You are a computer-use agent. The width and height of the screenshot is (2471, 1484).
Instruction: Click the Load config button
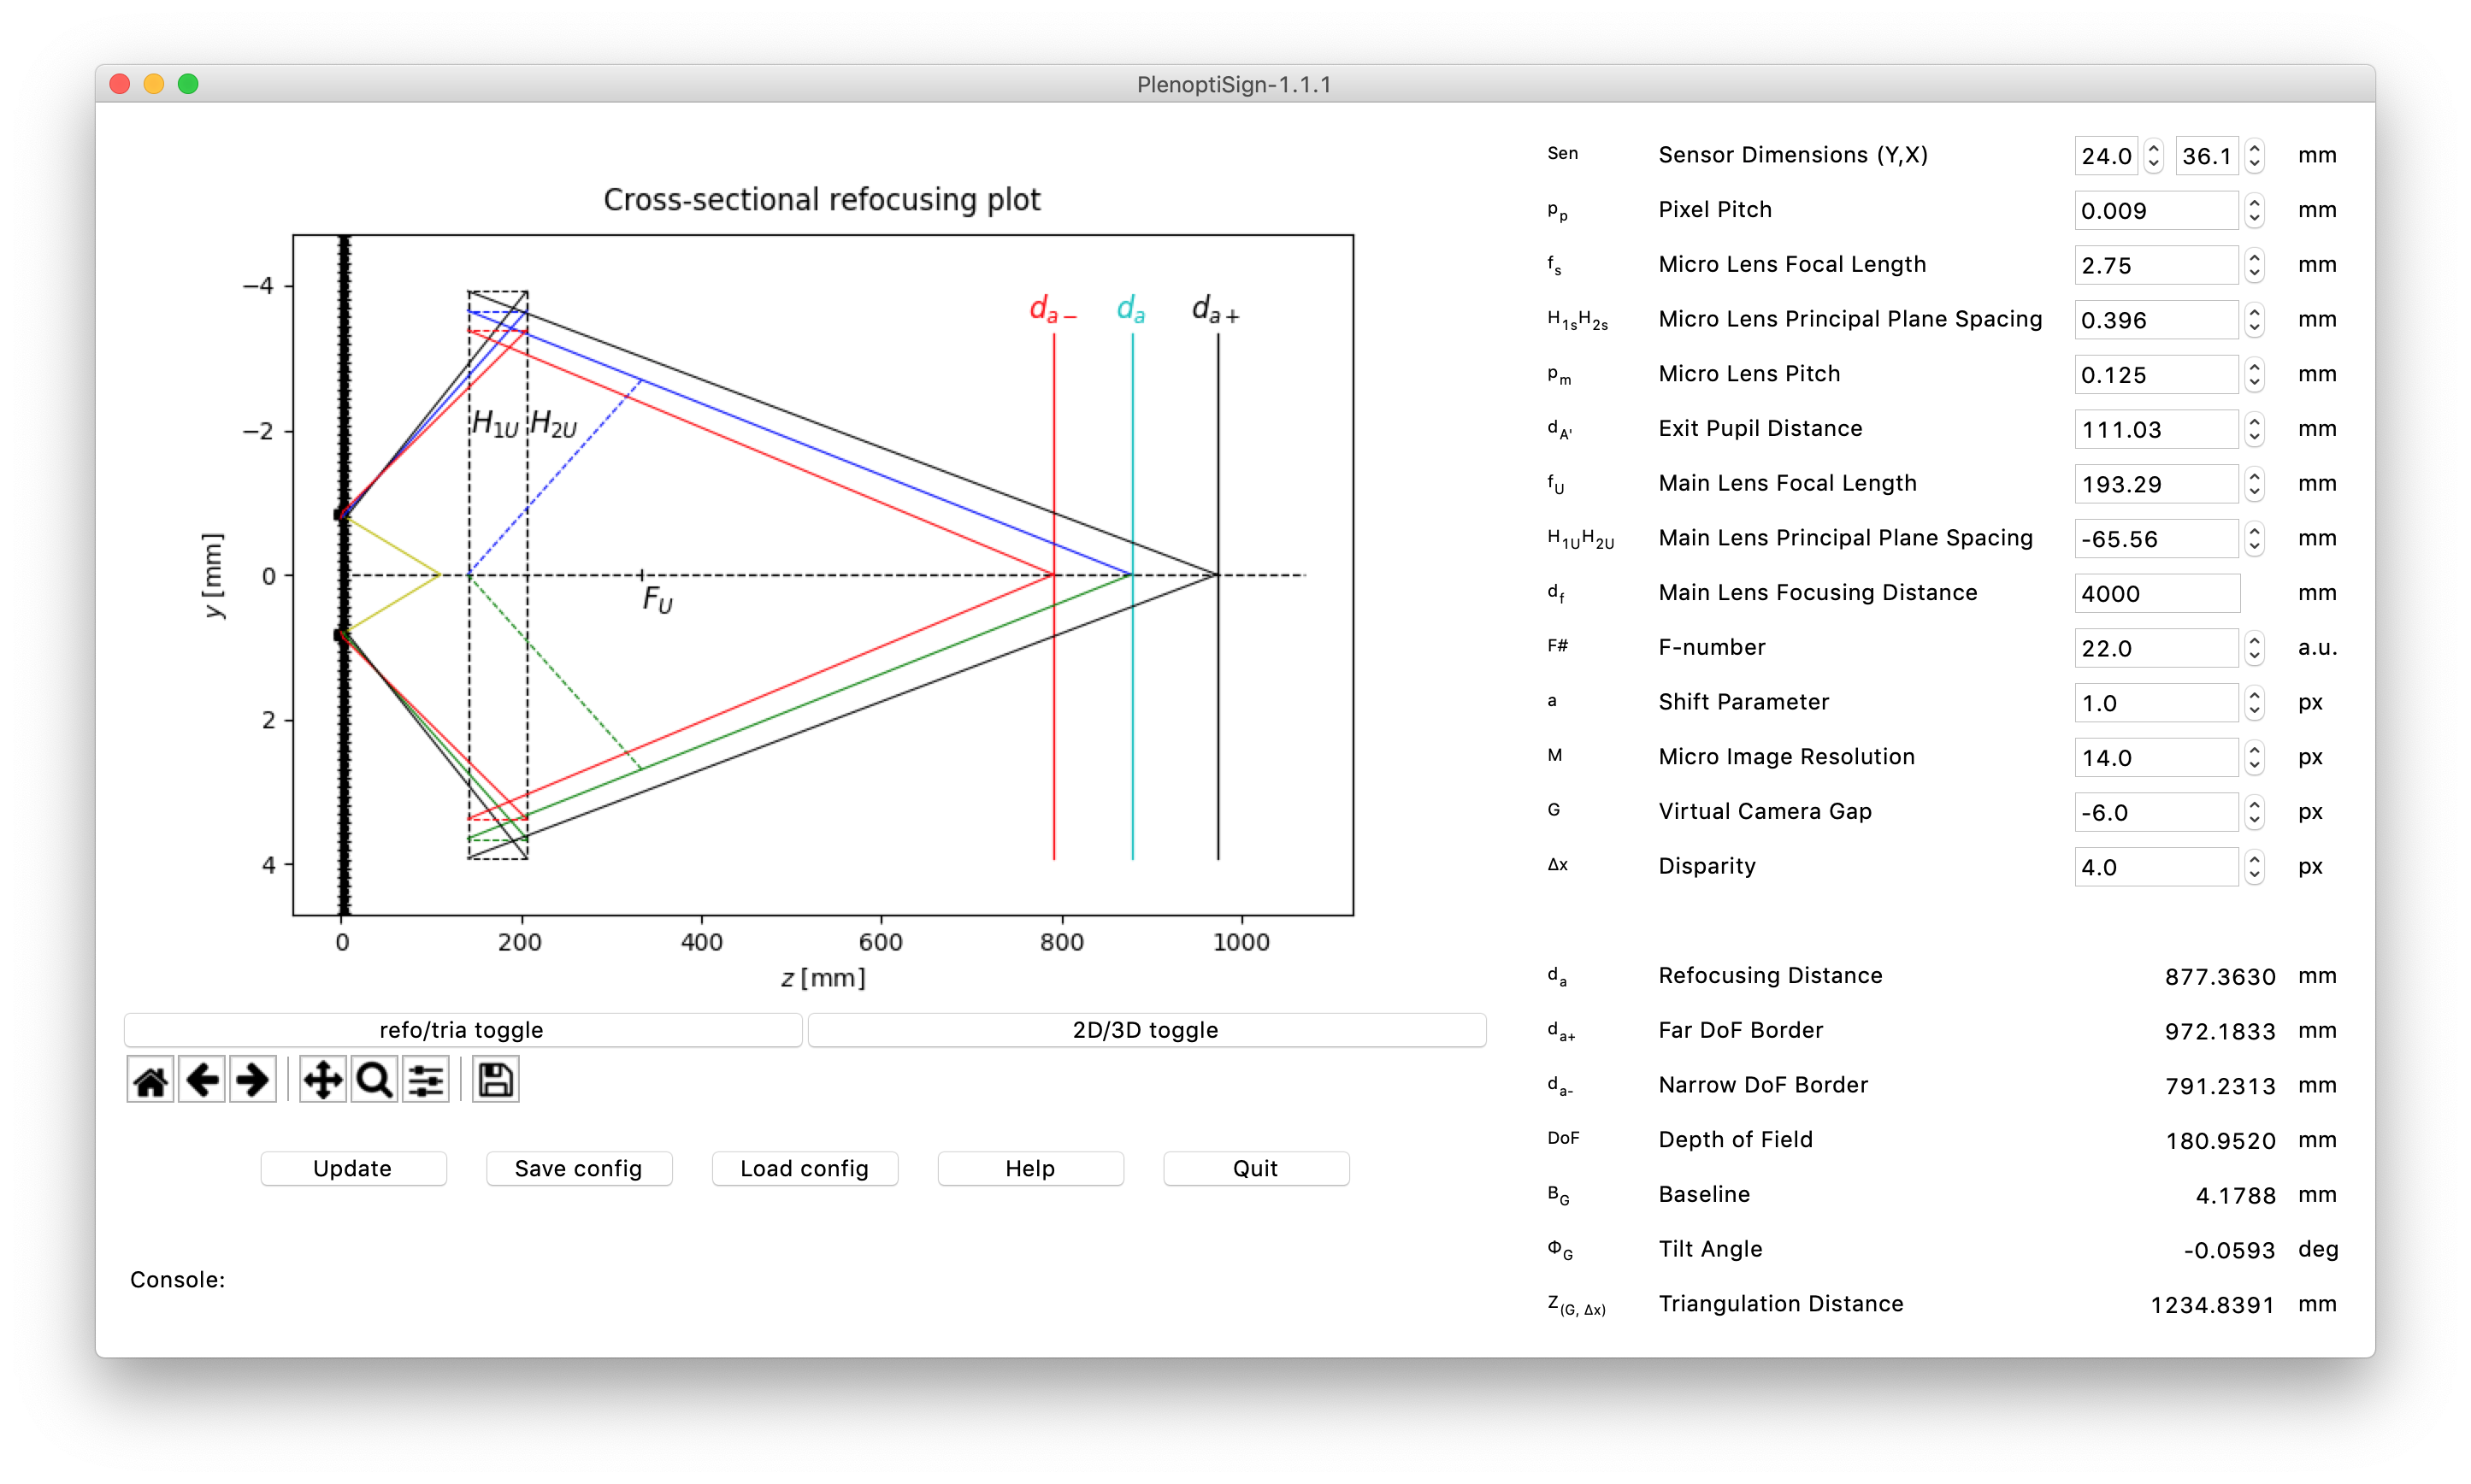coord(804,1168)
